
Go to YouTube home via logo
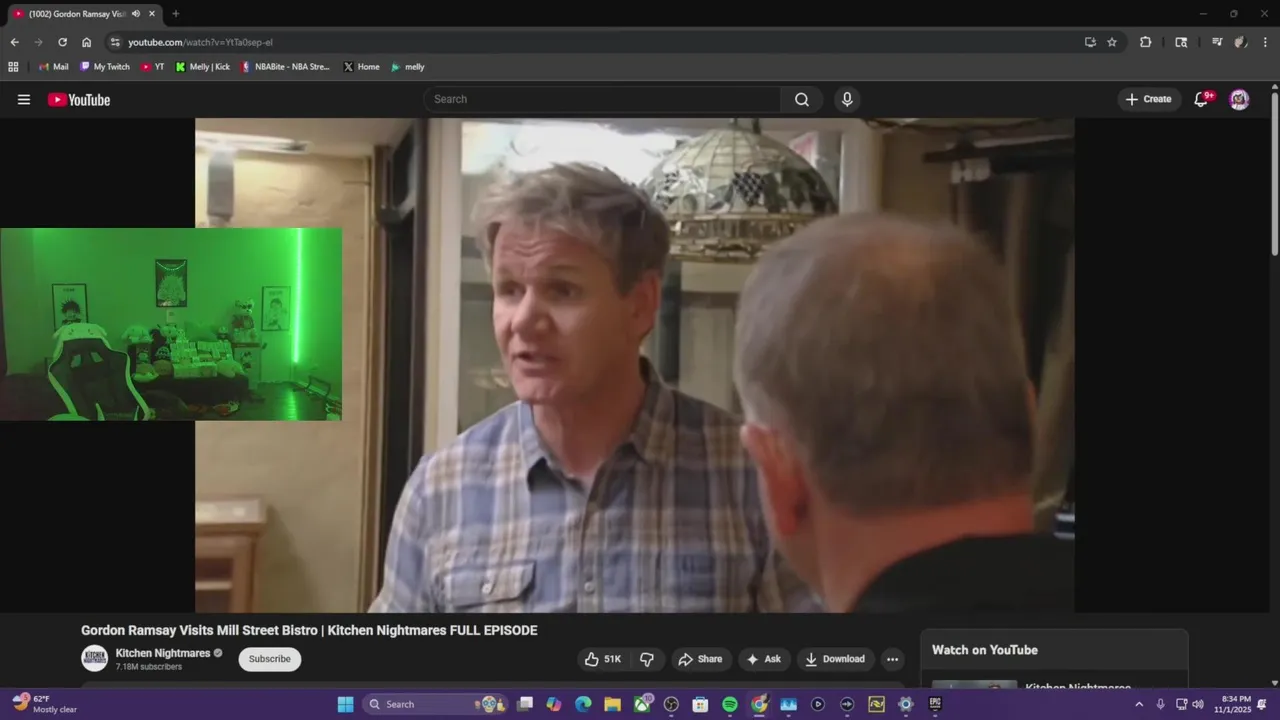point(79,99)
